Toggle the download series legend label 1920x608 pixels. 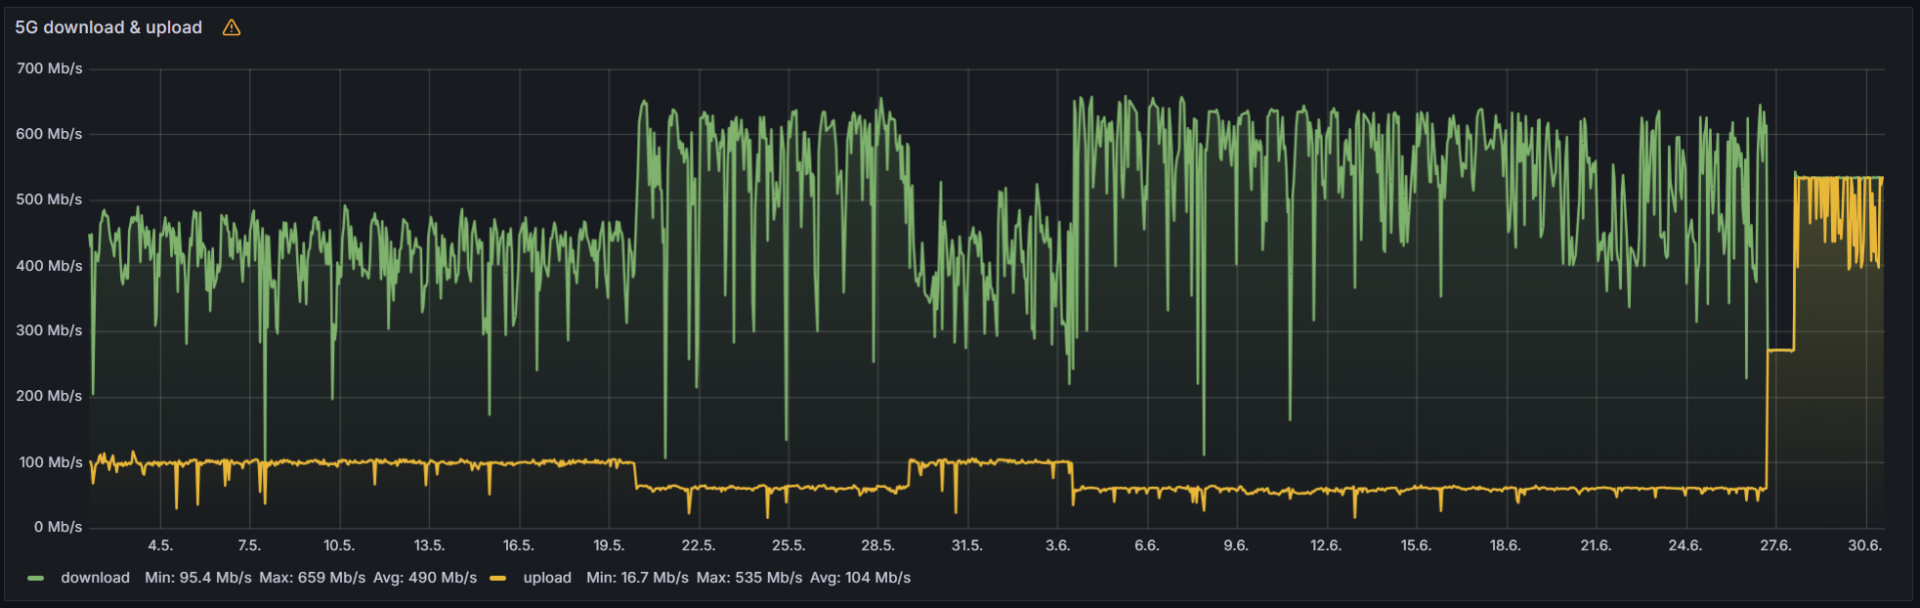point(95,578)
